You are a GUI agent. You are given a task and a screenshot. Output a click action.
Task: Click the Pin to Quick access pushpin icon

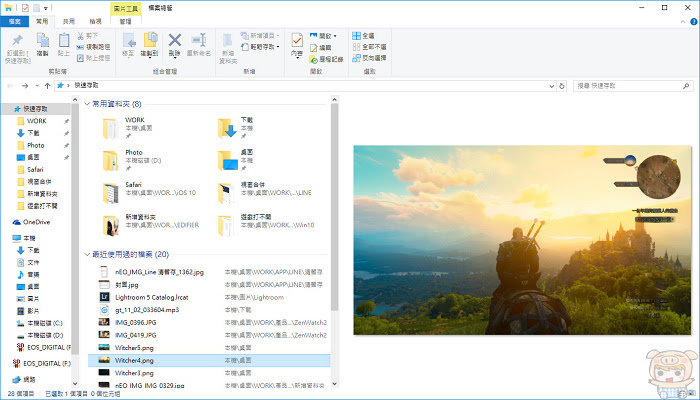(x=17, y=40)
